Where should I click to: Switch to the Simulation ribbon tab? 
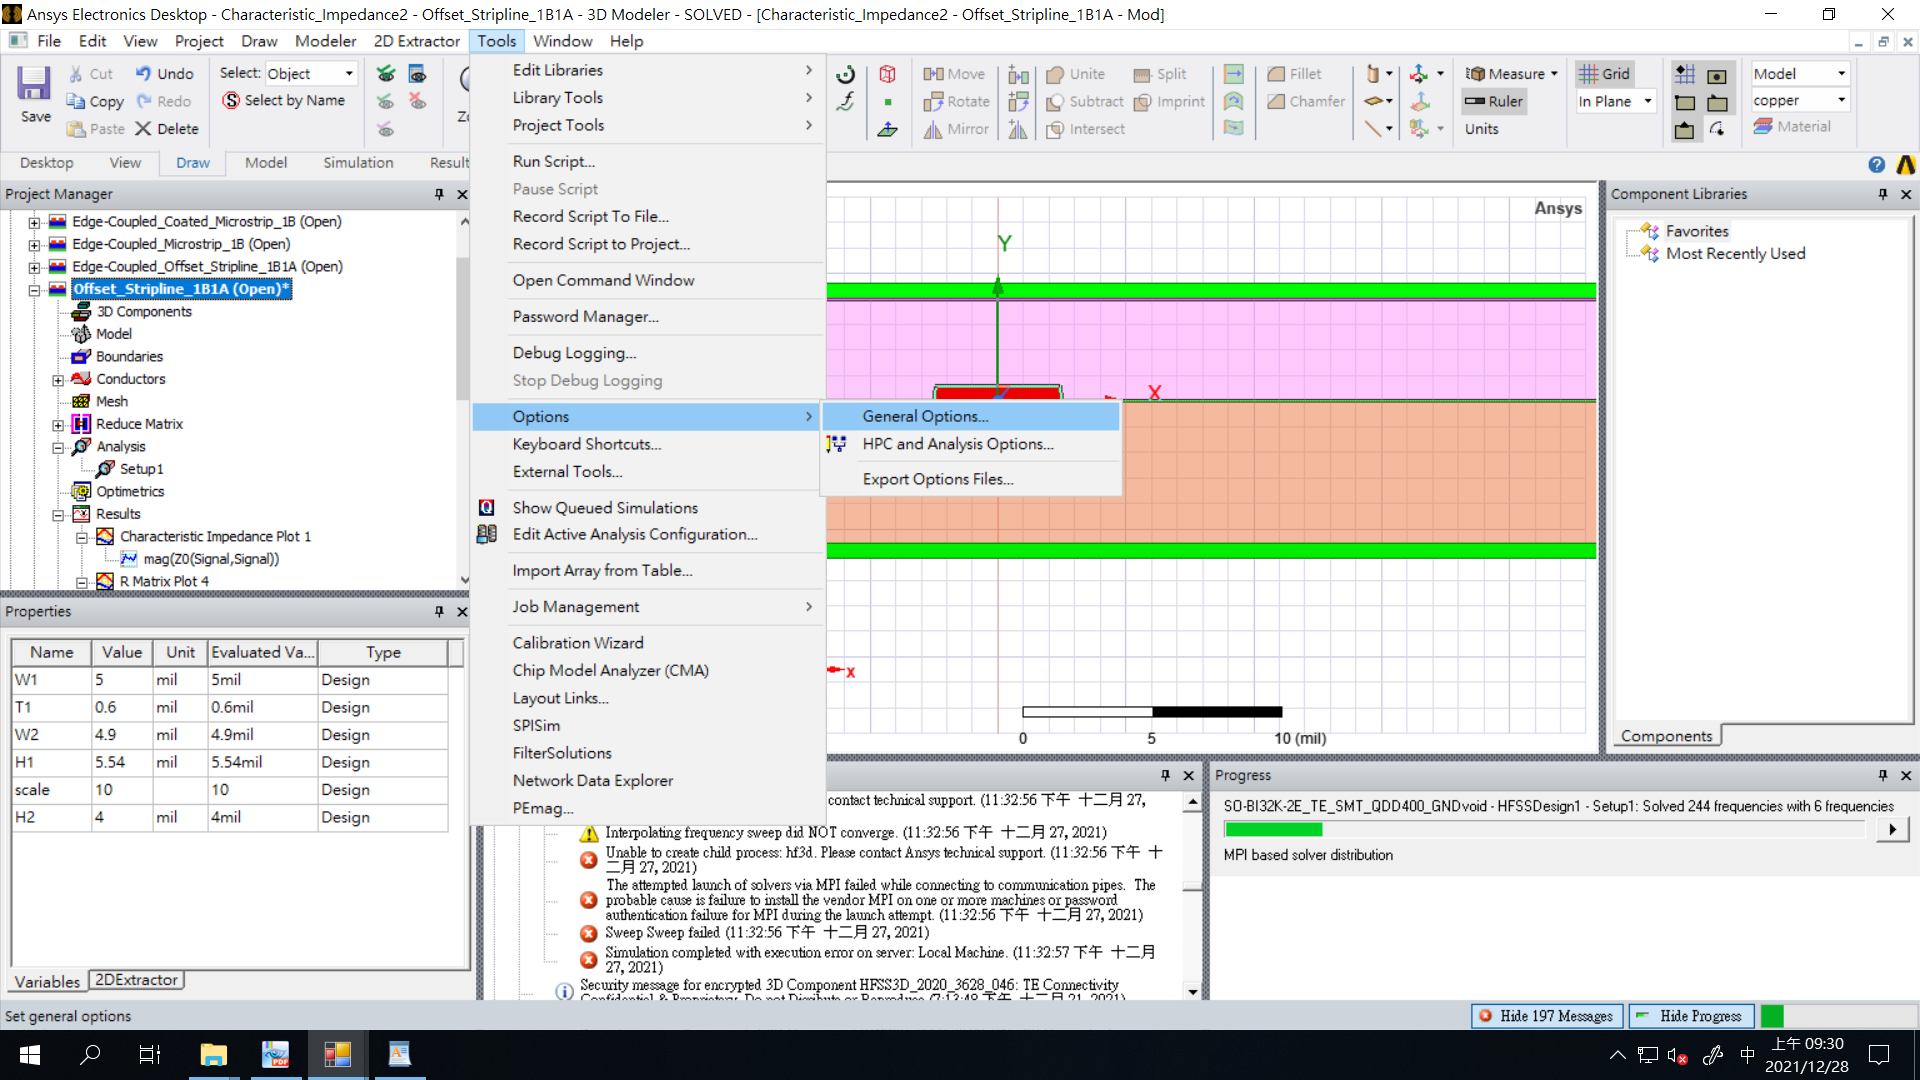(x=358, y=163)
